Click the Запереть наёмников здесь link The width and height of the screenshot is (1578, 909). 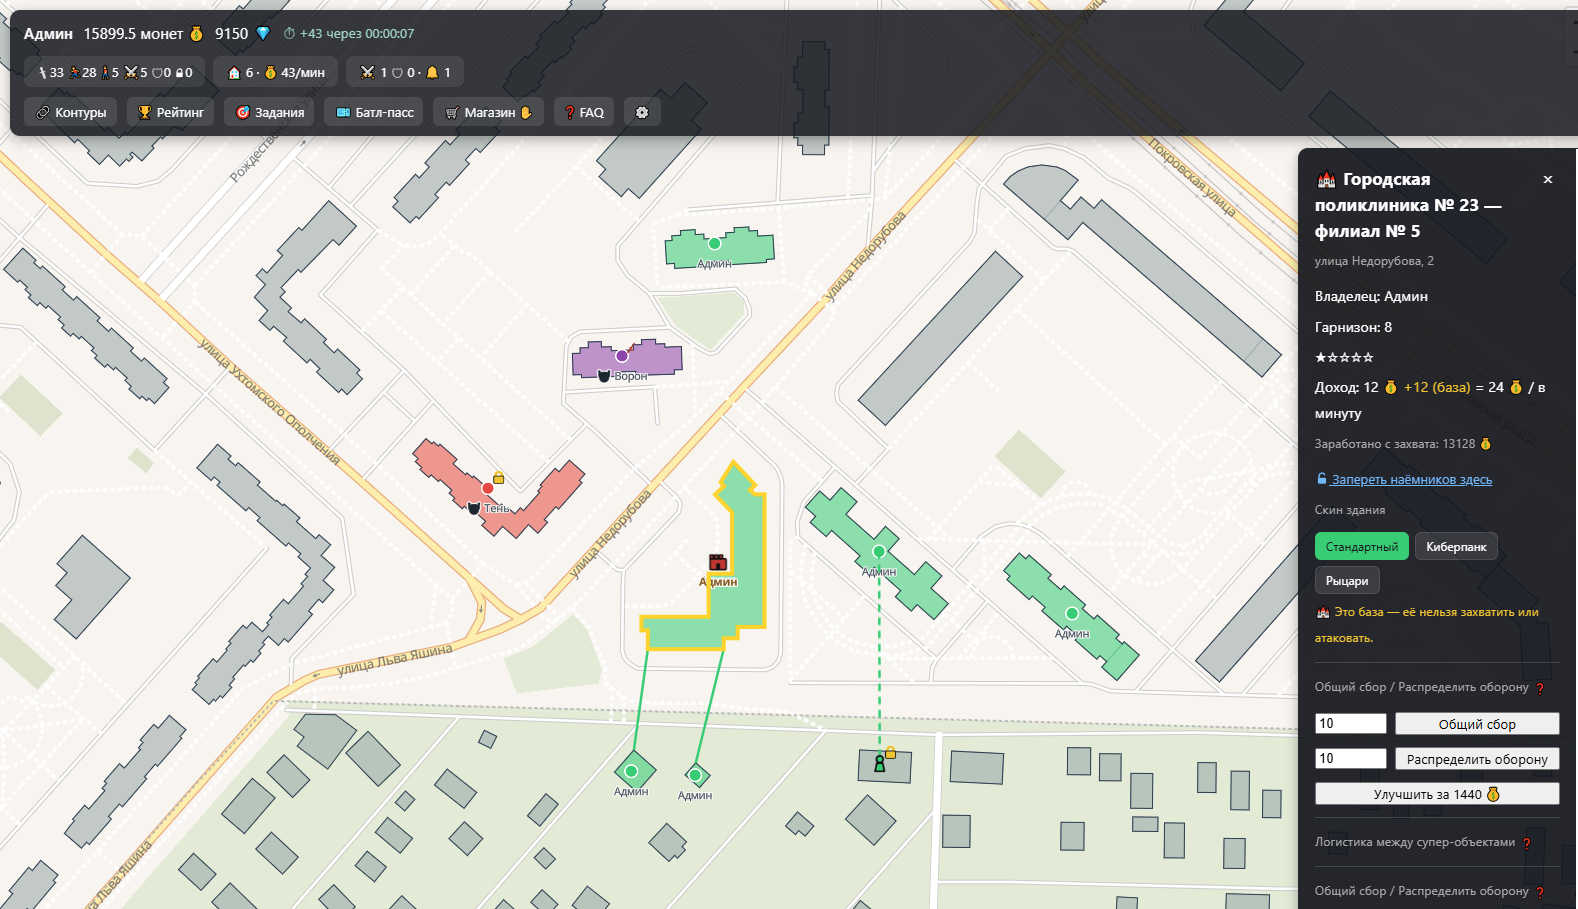1411,480
